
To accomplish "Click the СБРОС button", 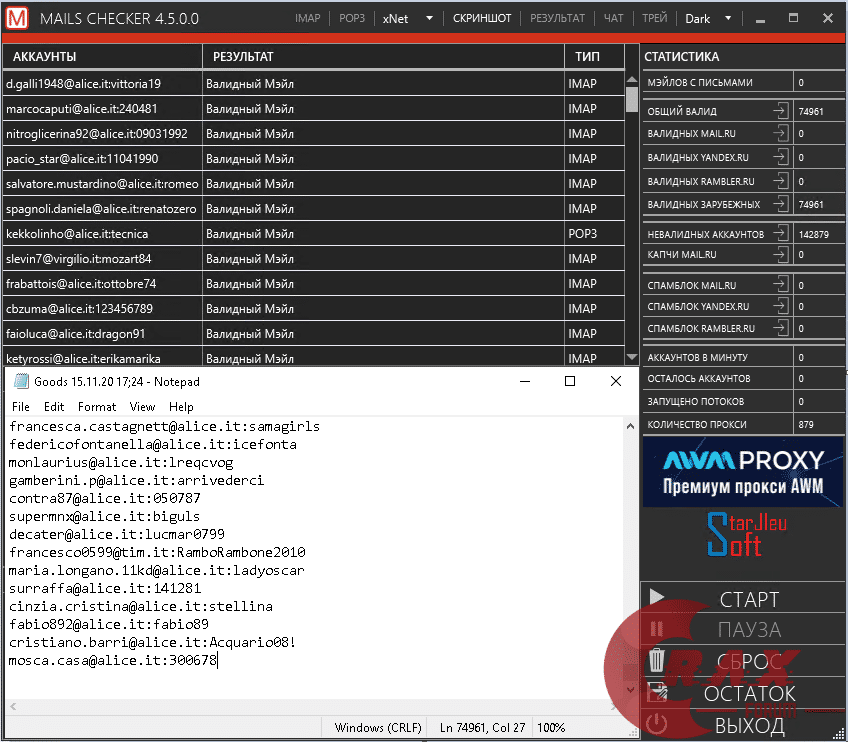I will (x=743, y=661).
